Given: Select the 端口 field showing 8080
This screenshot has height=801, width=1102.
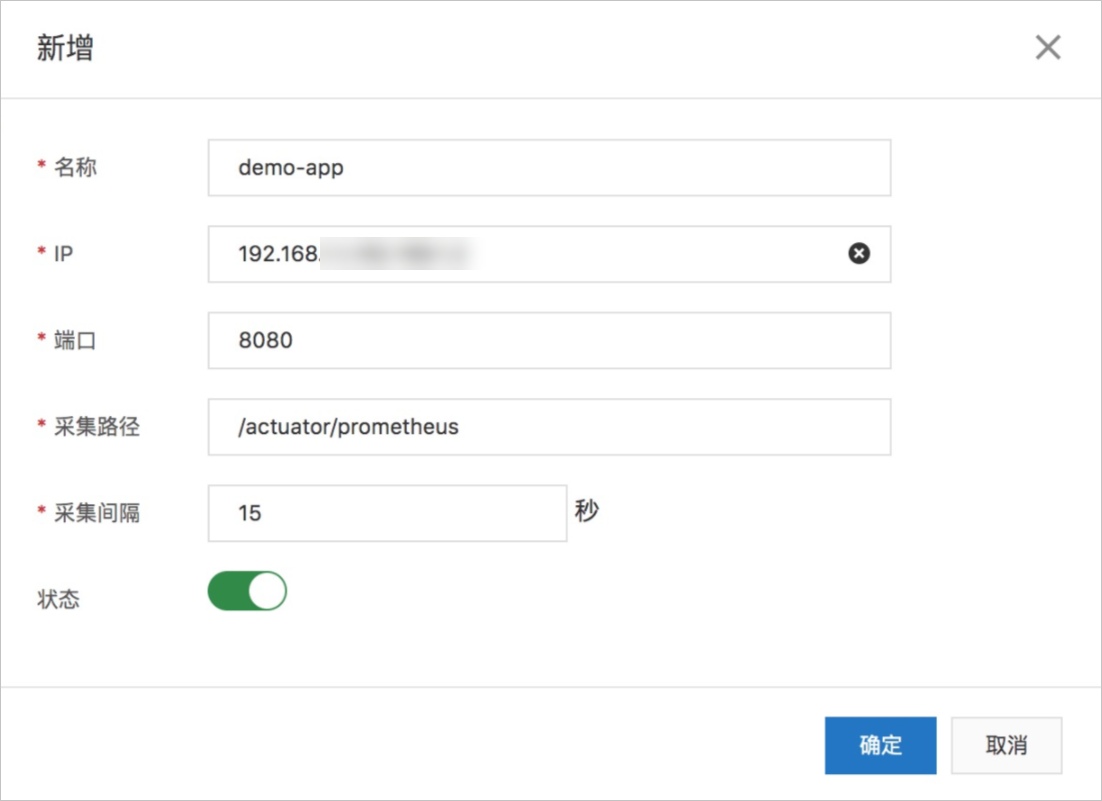Looking at the screenshot, I should pos(550,341).
